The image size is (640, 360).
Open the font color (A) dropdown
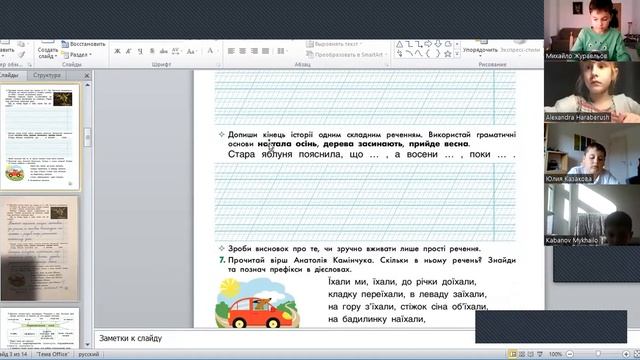click(x=211, y=51)
